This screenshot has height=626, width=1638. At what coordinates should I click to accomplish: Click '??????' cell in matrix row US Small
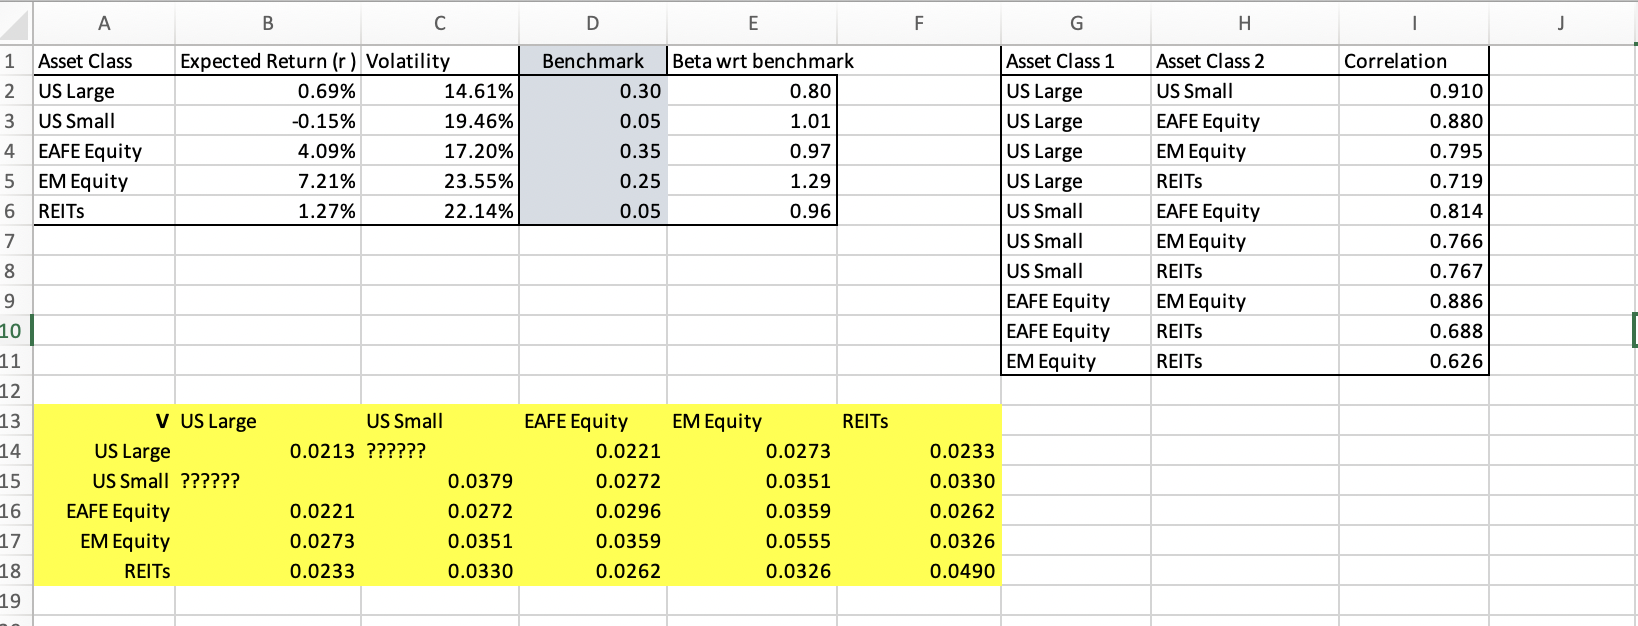(x=268, y=481)
